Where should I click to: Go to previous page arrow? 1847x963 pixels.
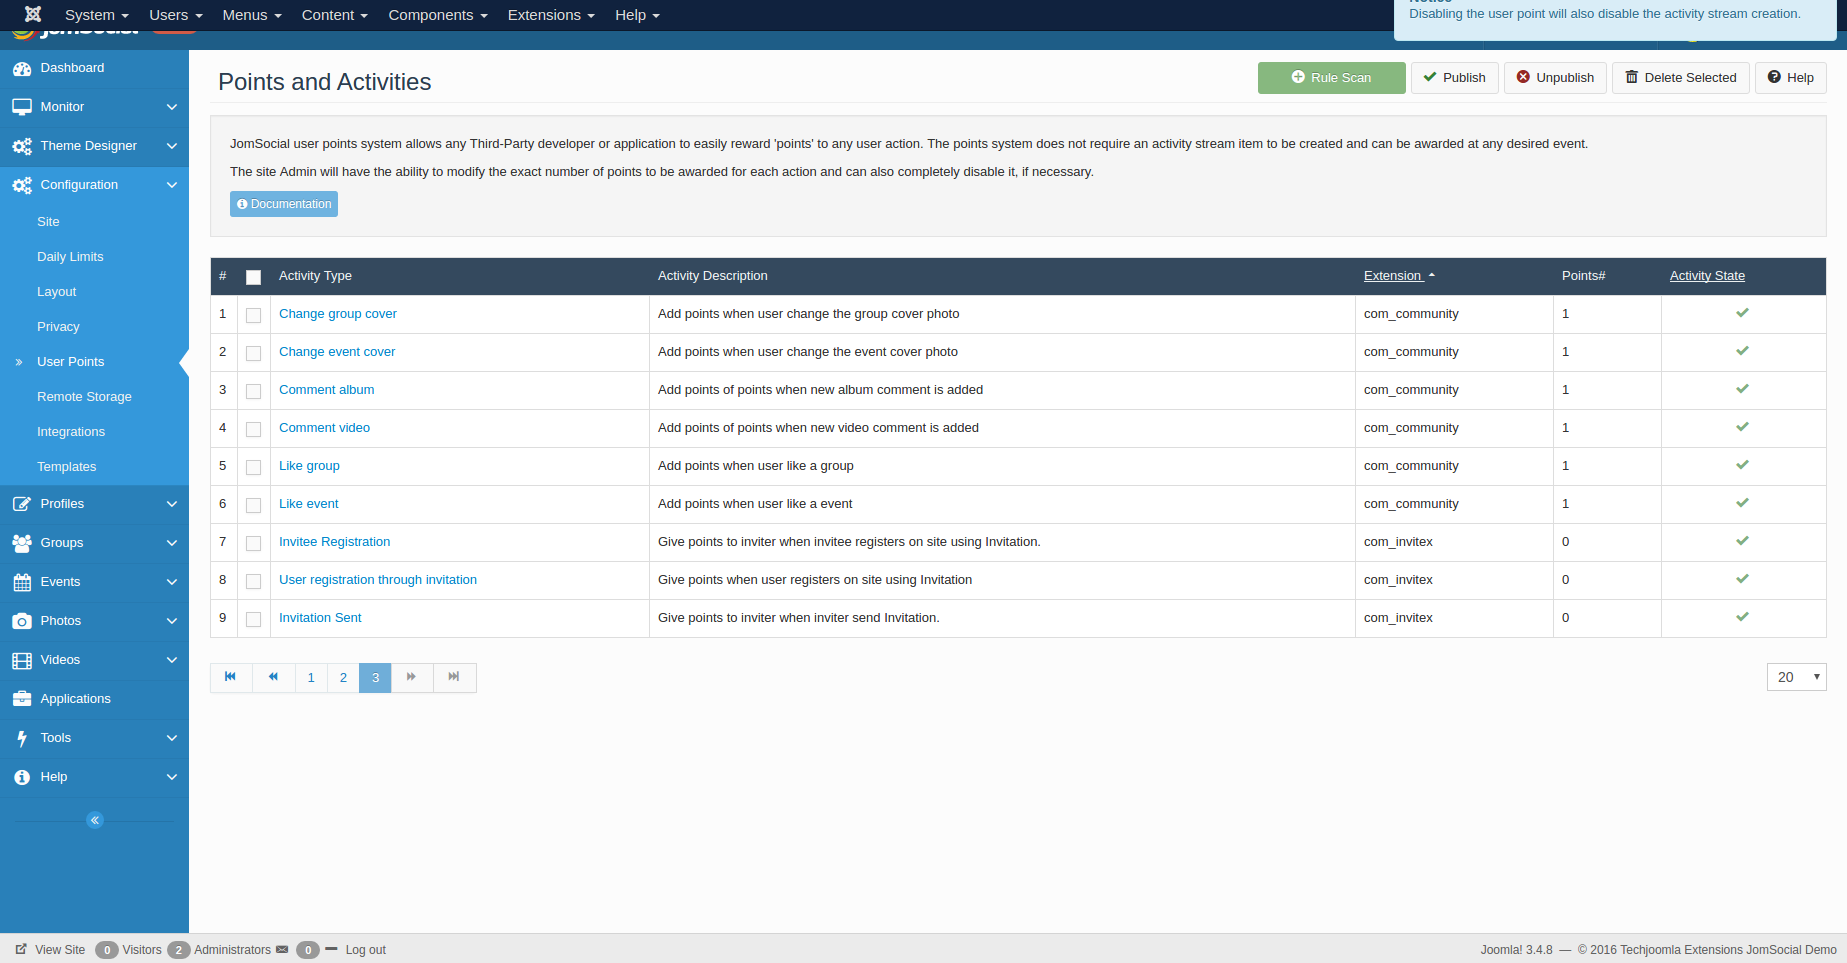(x=273, y=677)
